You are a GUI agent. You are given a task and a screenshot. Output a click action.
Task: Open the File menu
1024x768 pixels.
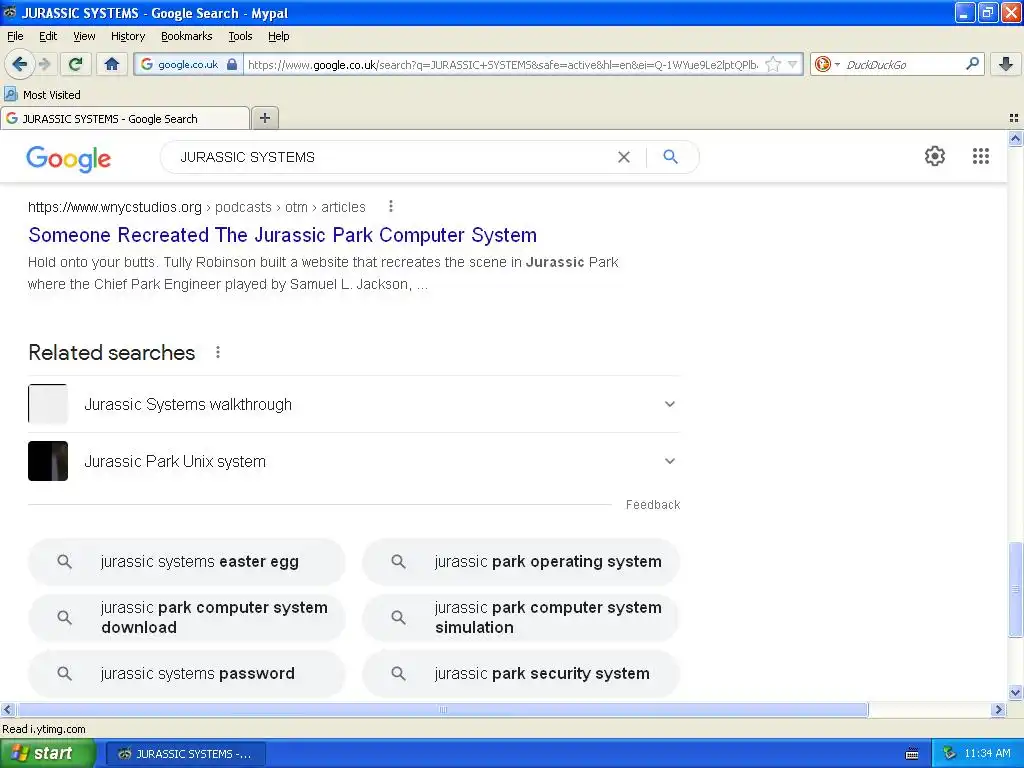pos(15,36)
